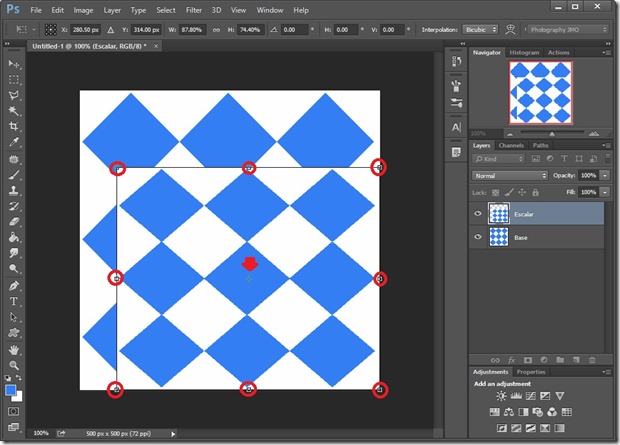This screenshot has height=445, width=620.
Task: Open the Opacity slider dropdown arrow
Action: pyautogui.click(x=605, y=176)
